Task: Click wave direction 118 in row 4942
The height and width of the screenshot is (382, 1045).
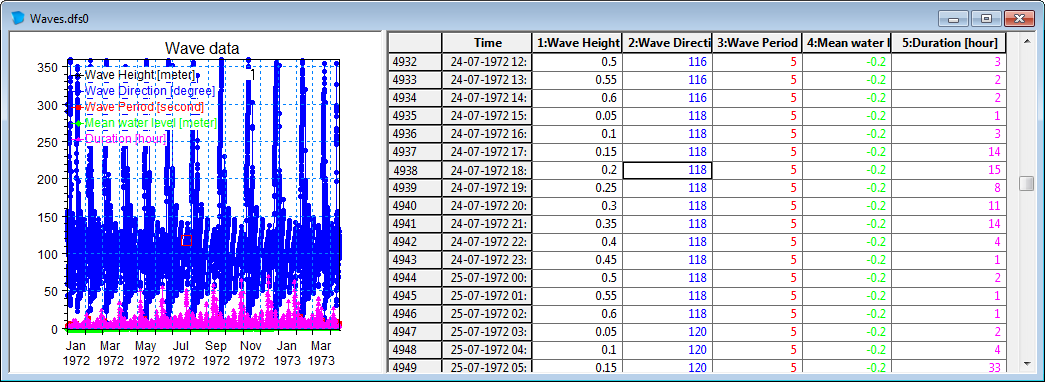Action: click(x=667, y=241)
